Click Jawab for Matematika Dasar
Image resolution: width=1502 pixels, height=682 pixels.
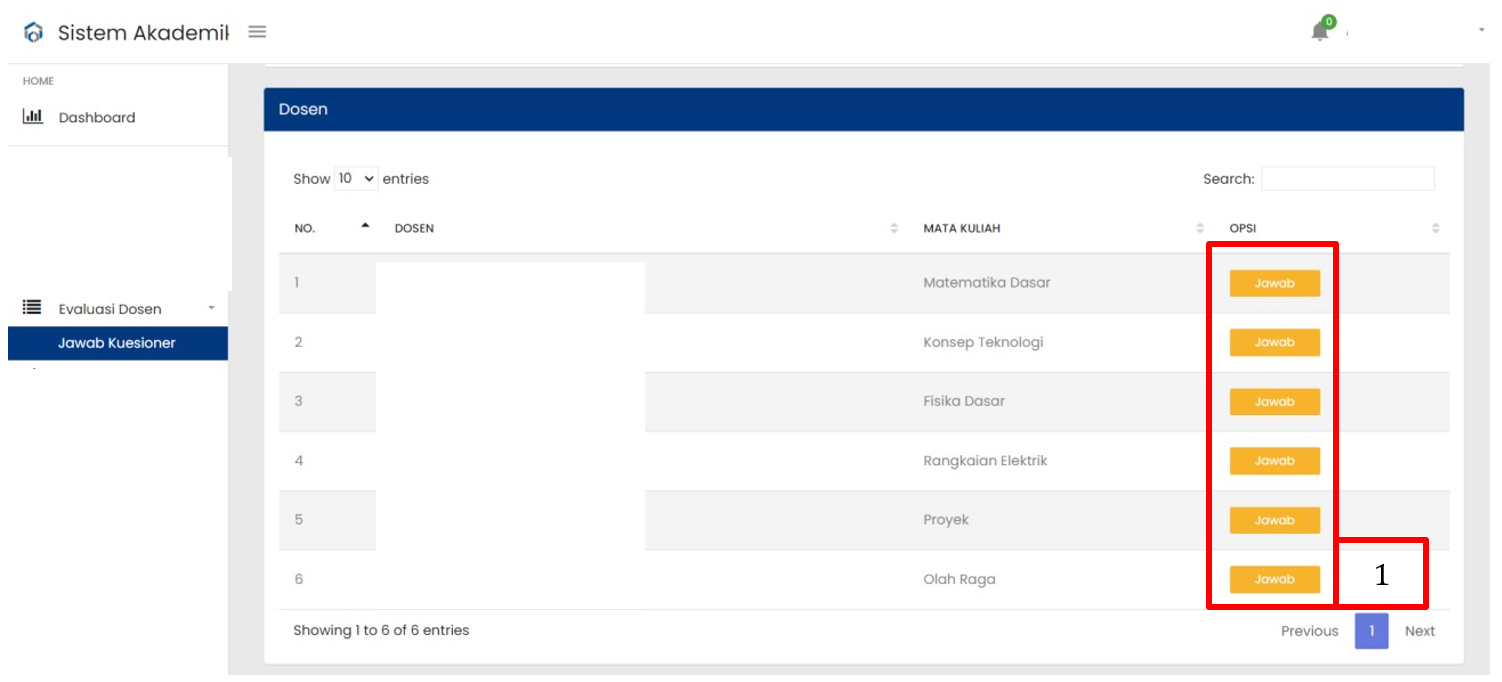(x=1274, y=283)
